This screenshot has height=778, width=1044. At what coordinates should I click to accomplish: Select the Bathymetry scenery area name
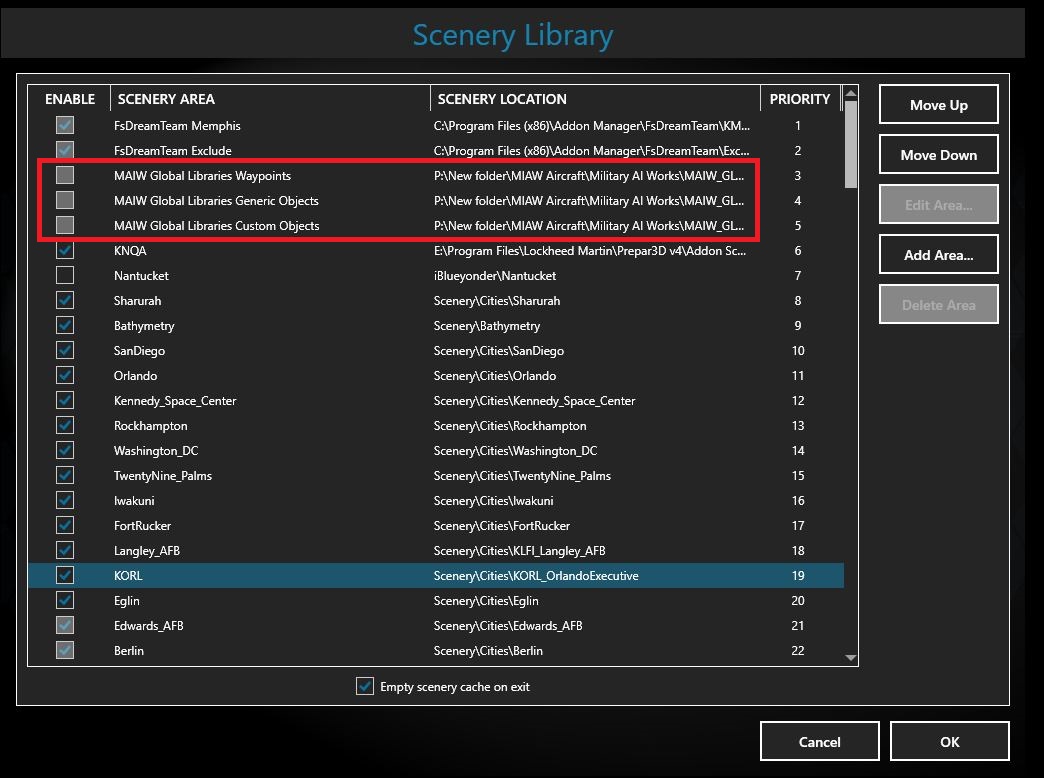144,325
